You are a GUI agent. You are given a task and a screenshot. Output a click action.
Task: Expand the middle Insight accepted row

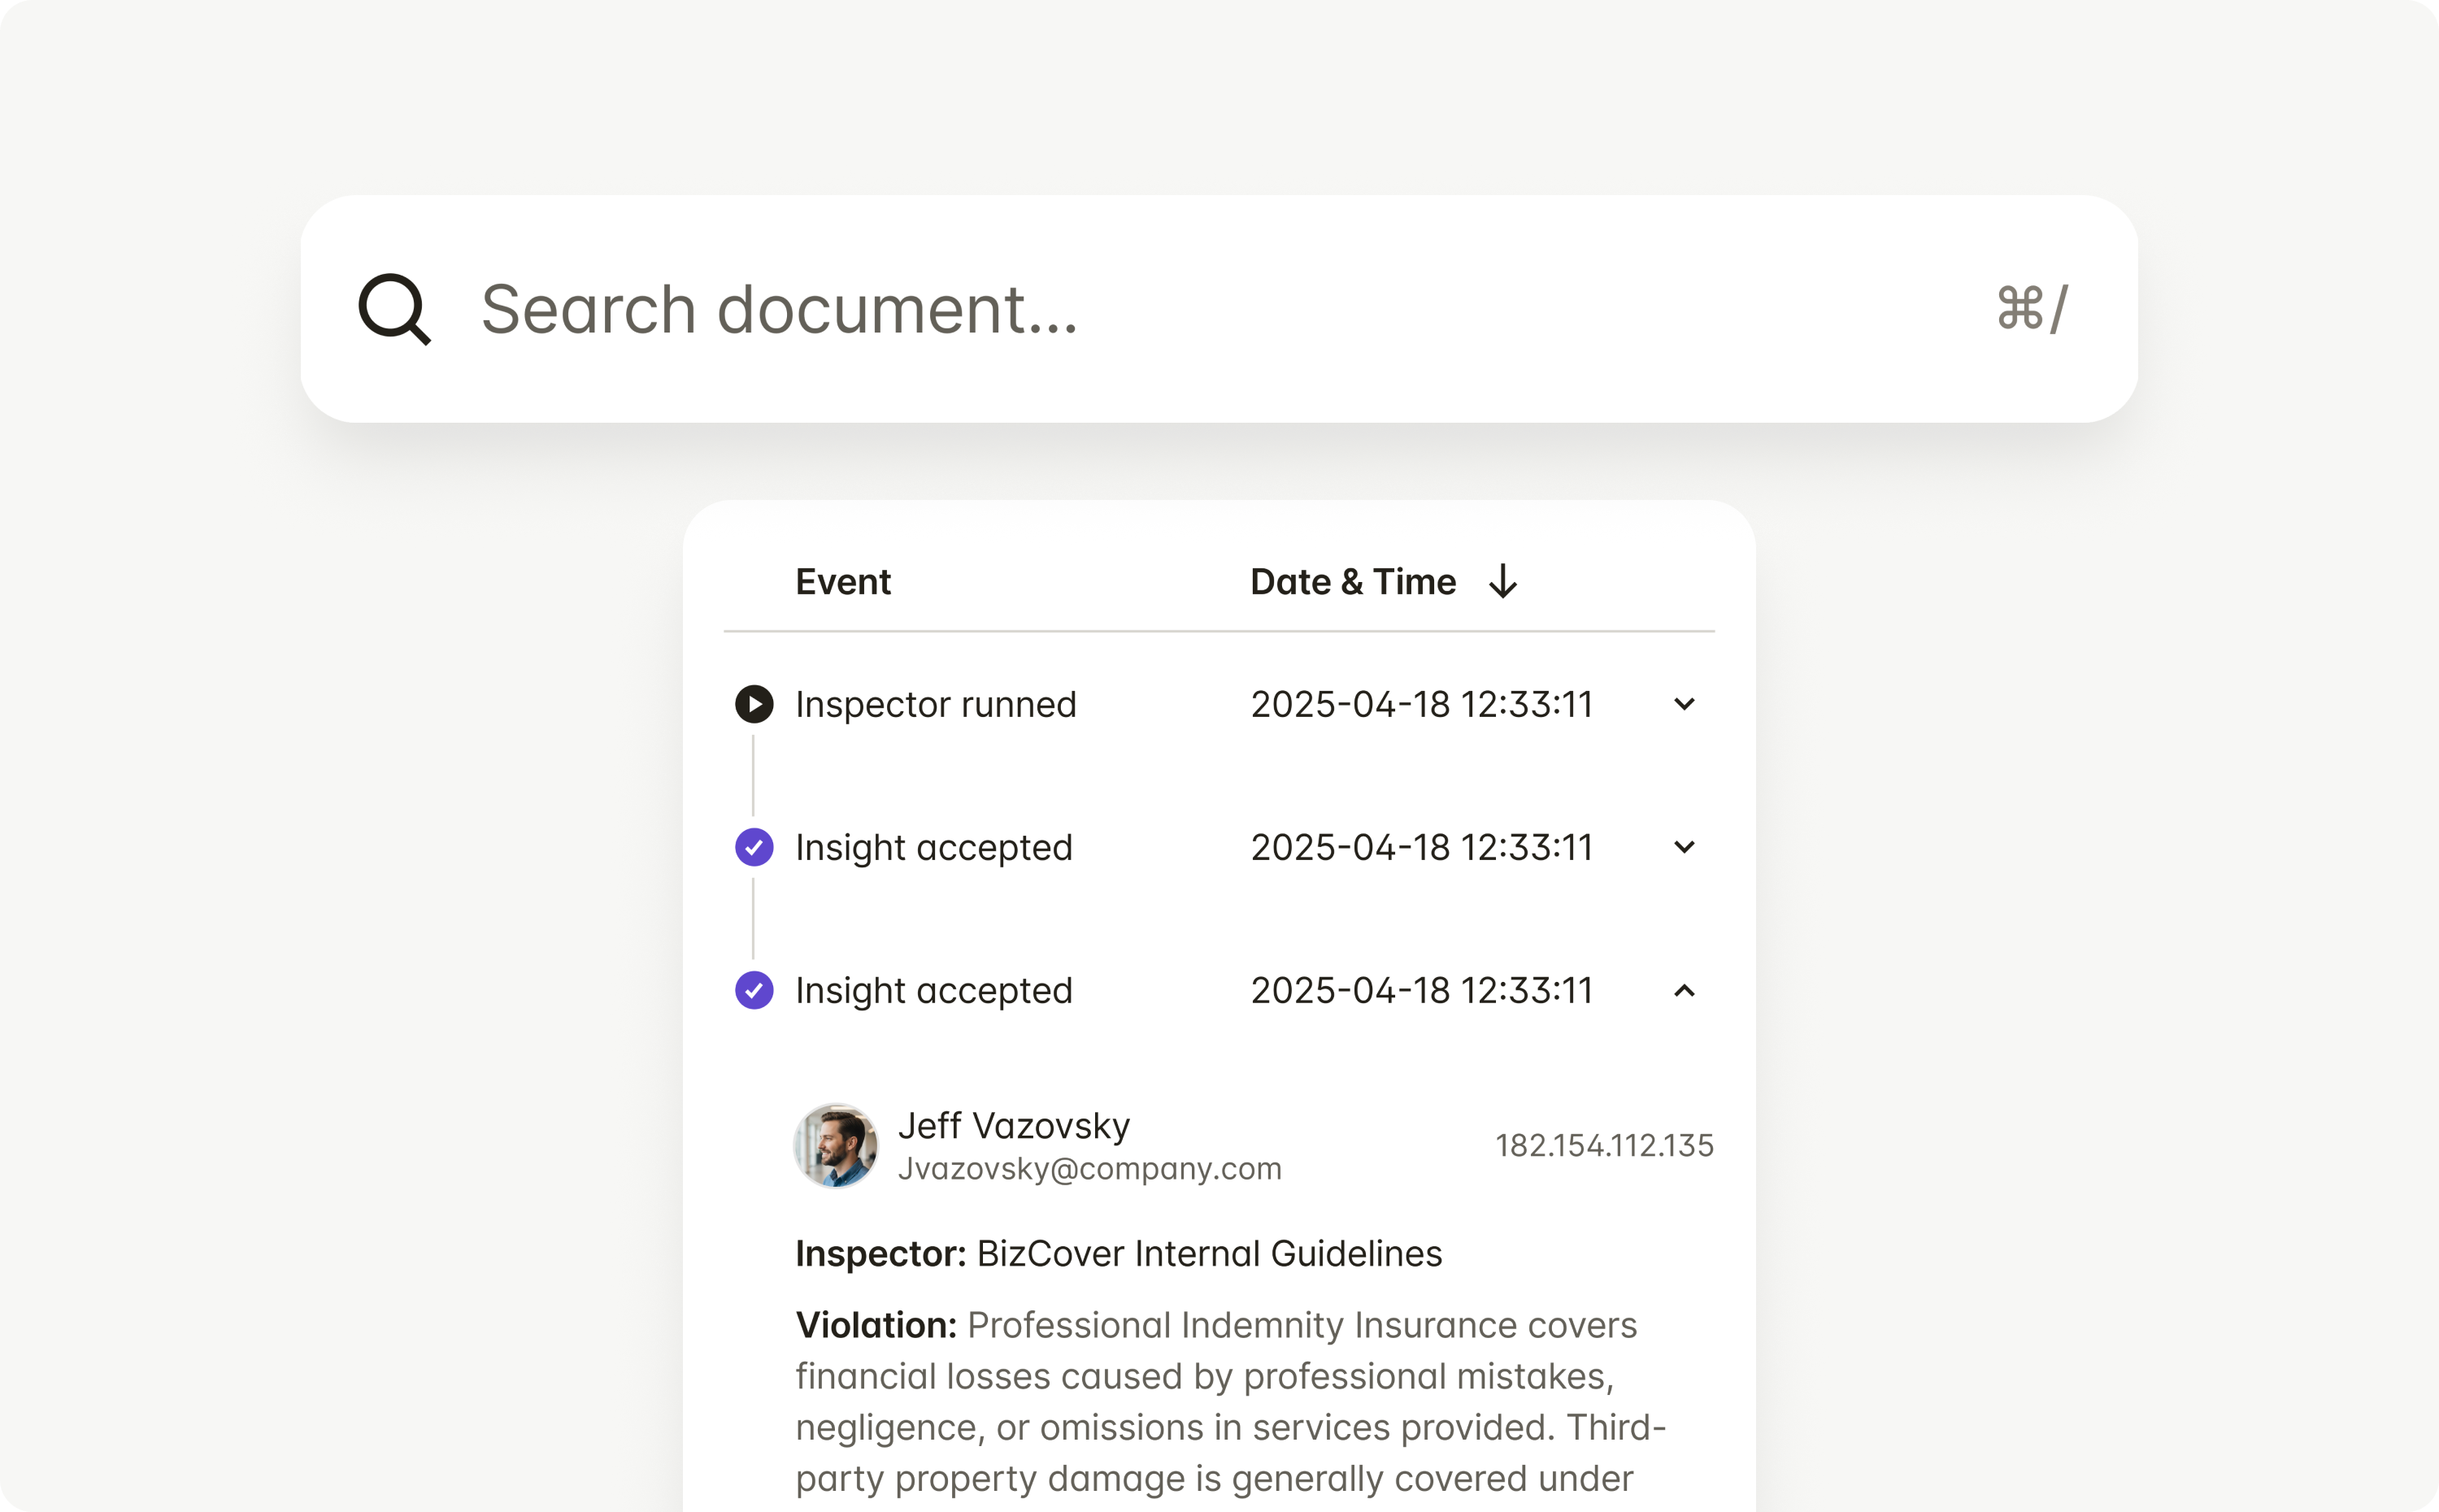[1684, 847]
